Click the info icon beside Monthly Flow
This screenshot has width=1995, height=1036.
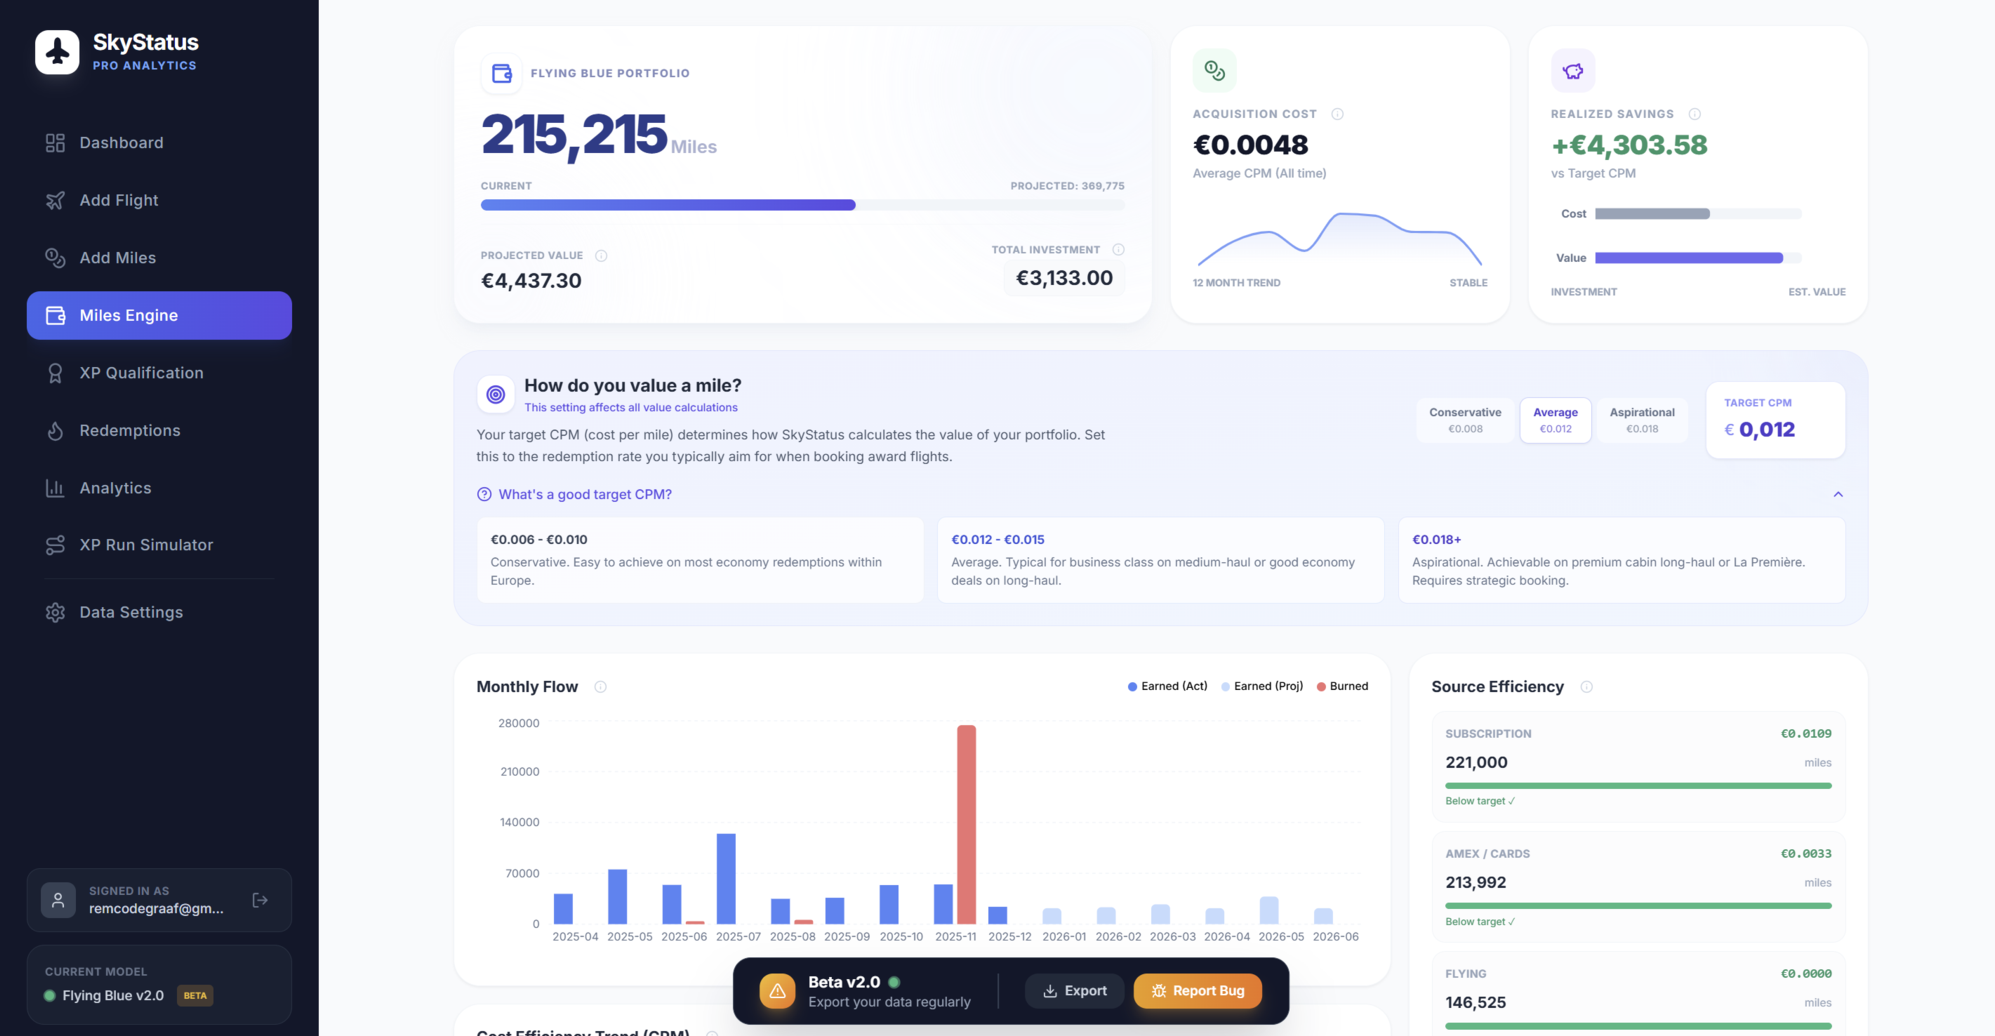click(x=600, y=687)
